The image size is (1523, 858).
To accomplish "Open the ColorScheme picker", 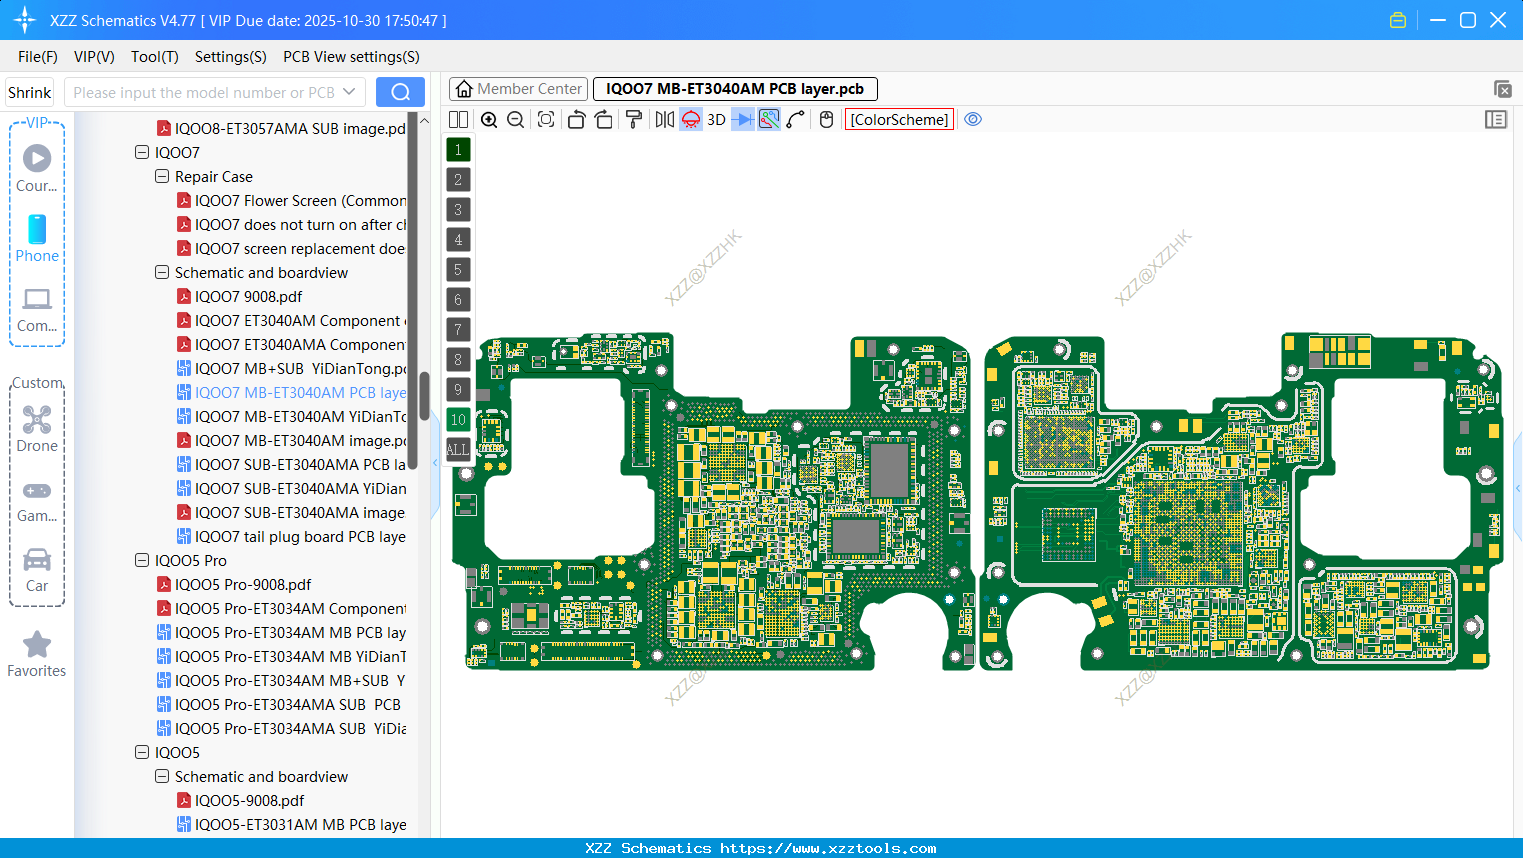I will [898, 119].
